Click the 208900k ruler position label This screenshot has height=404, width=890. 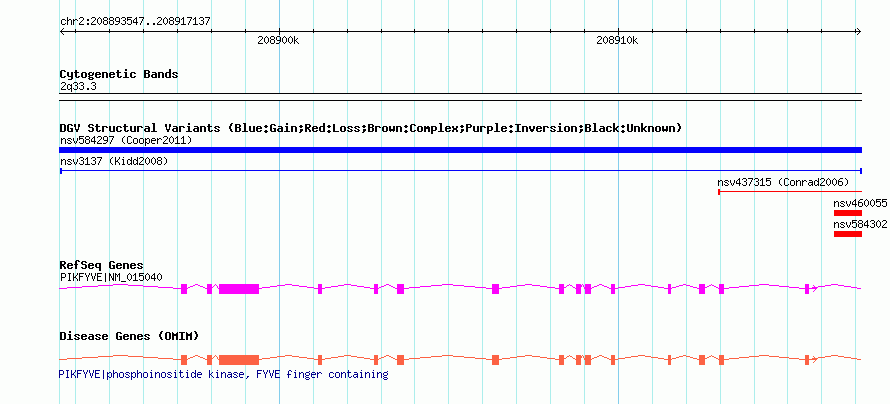tap(278, 40)
